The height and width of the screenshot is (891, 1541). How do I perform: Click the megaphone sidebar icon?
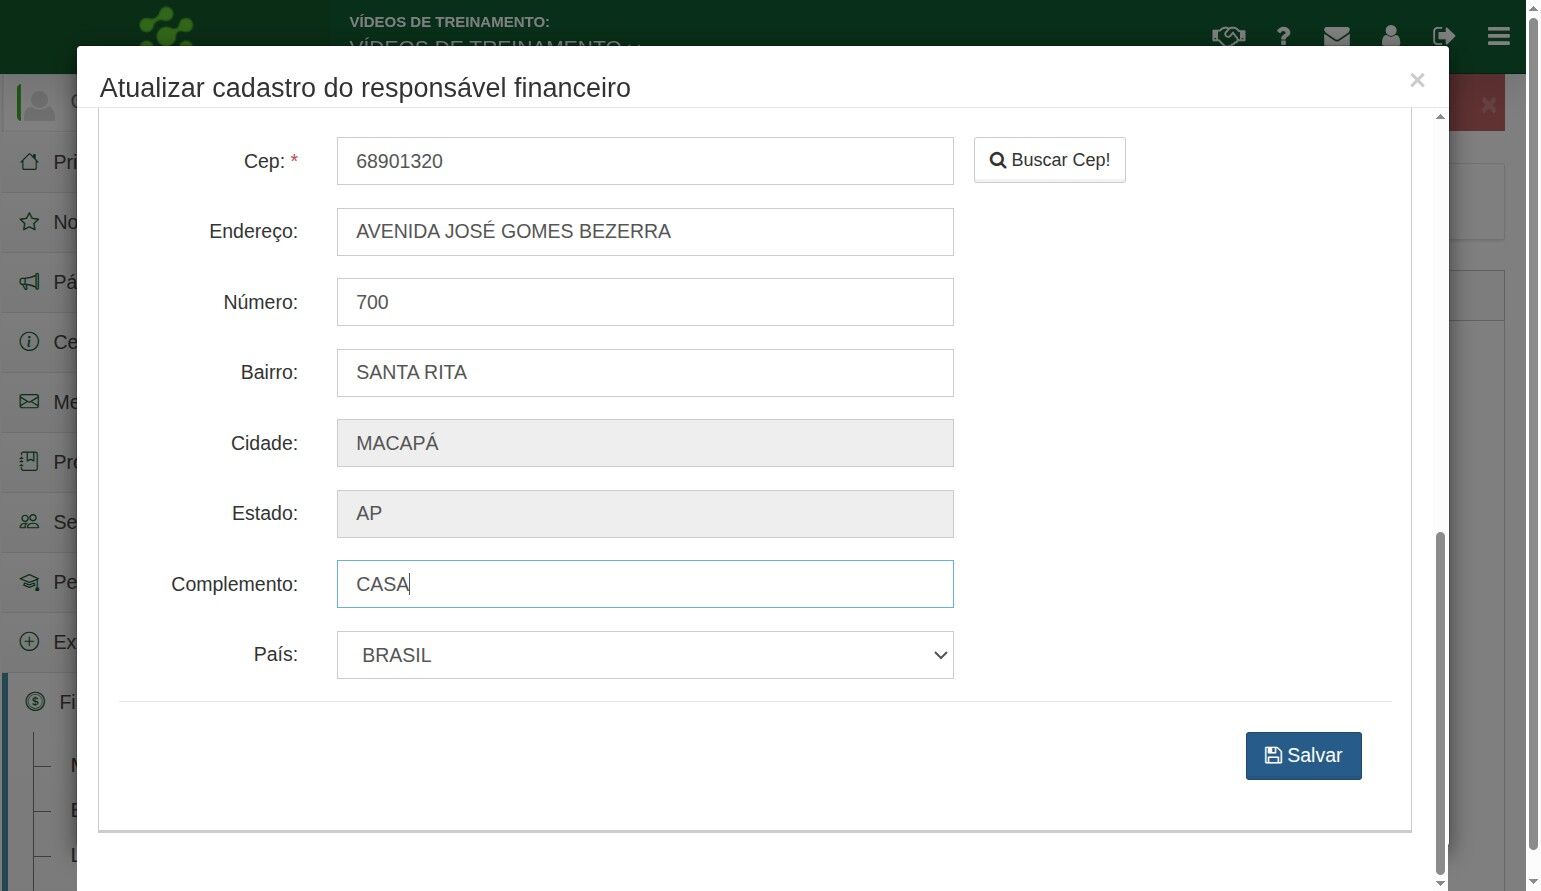pos(30,282)
